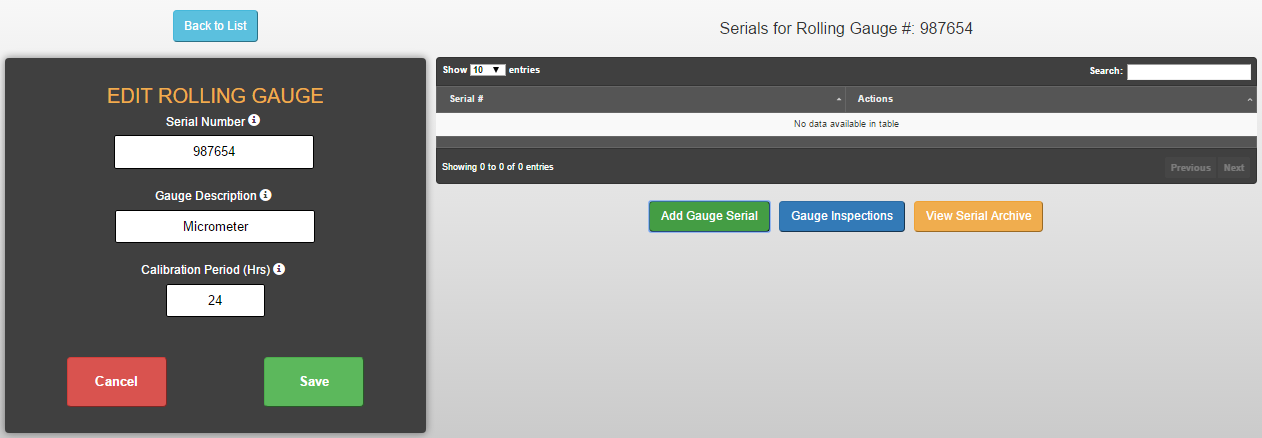1262x438 pixels.
Task: Click the table Search box
Action: [x=1189, y=72]
